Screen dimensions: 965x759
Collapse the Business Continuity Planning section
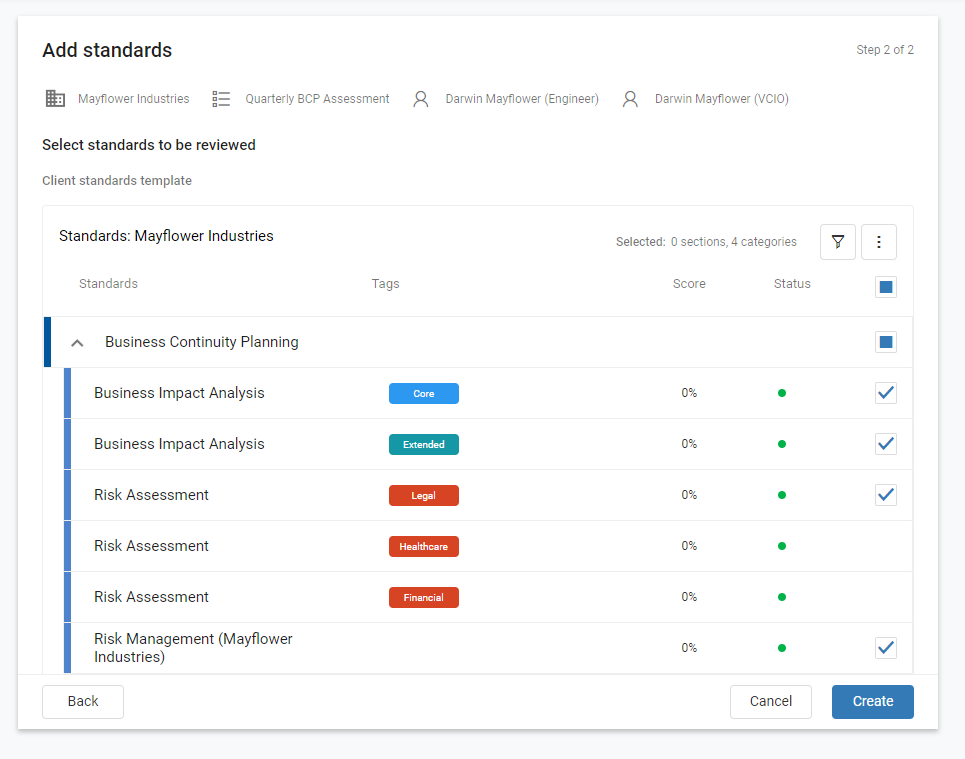[x=77, y=343]
